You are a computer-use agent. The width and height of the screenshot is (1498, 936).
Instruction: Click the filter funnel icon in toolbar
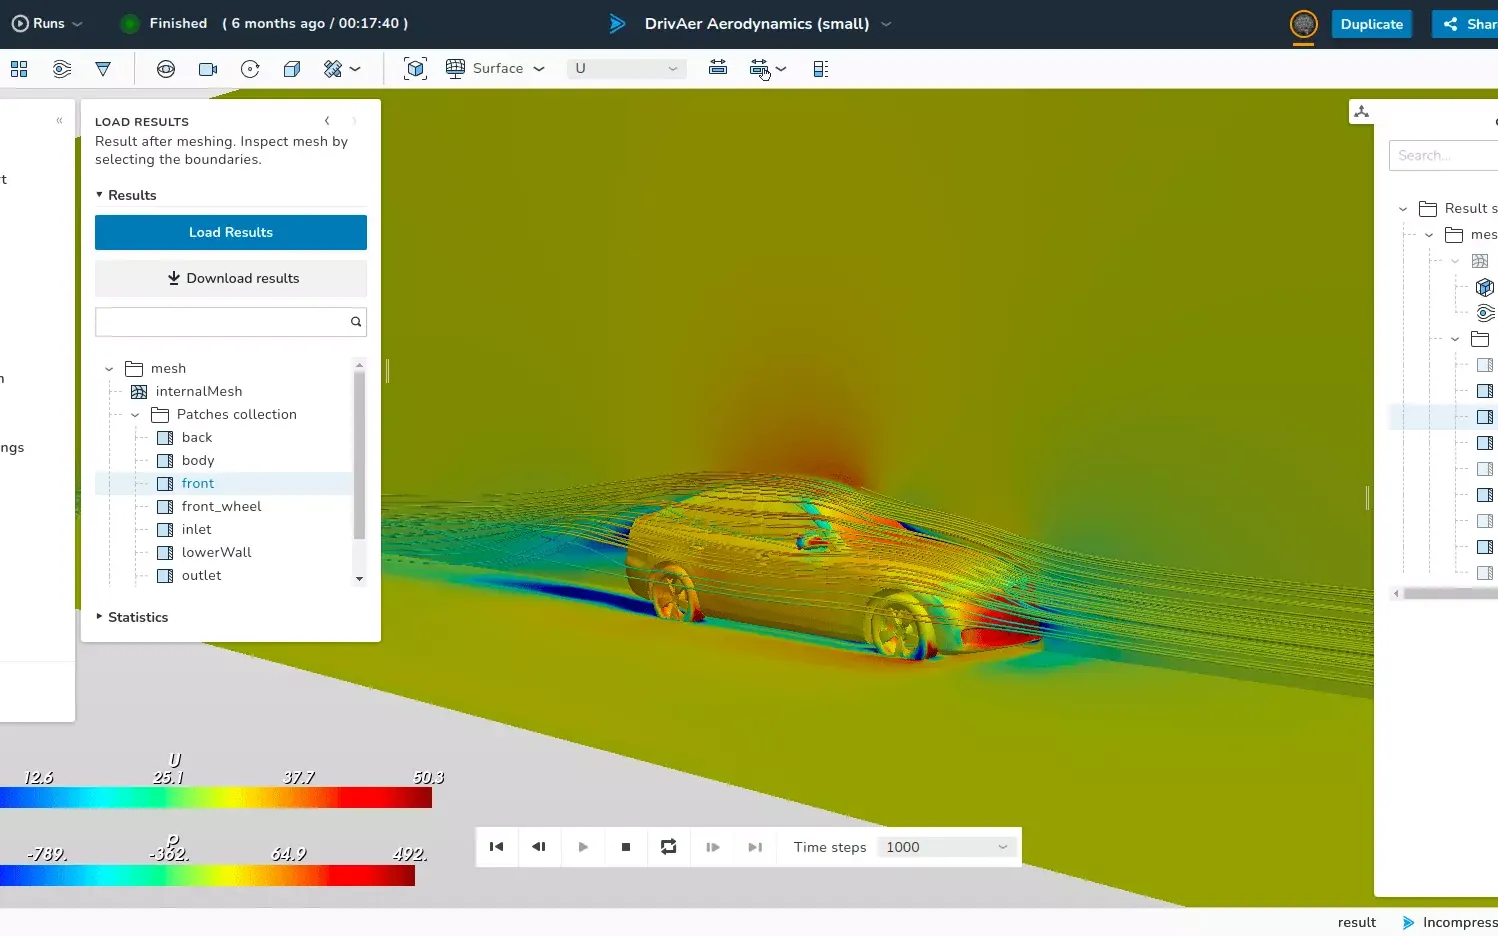103,69
